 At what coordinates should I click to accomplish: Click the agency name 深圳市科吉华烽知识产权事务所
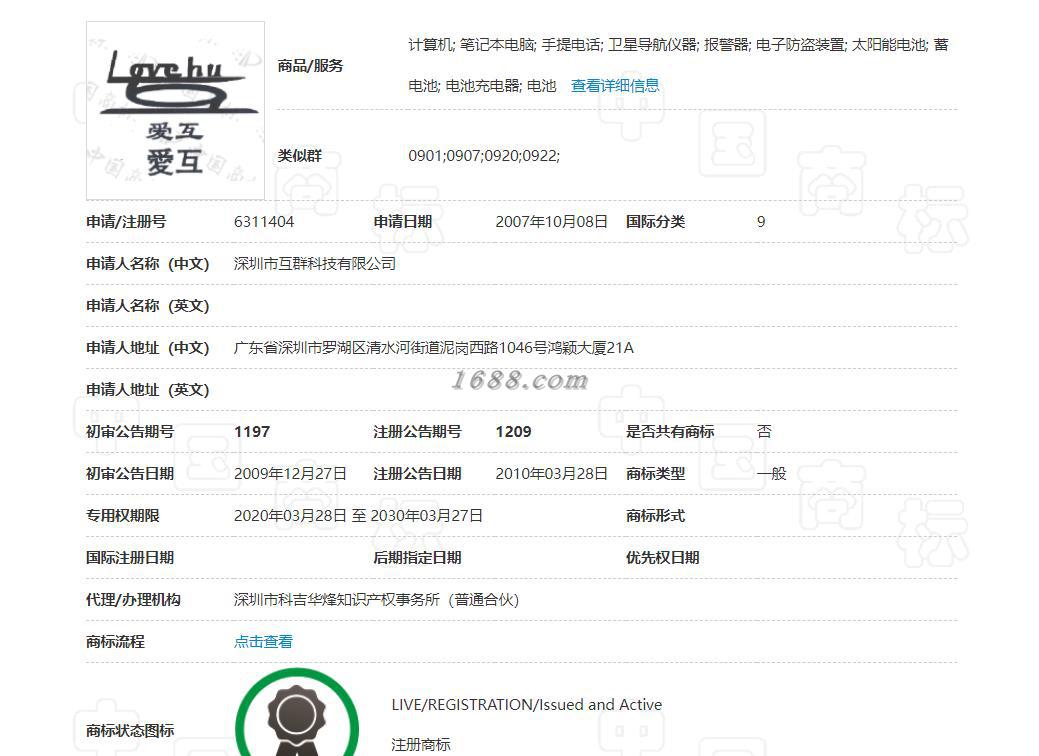click(x=376, y=600)
